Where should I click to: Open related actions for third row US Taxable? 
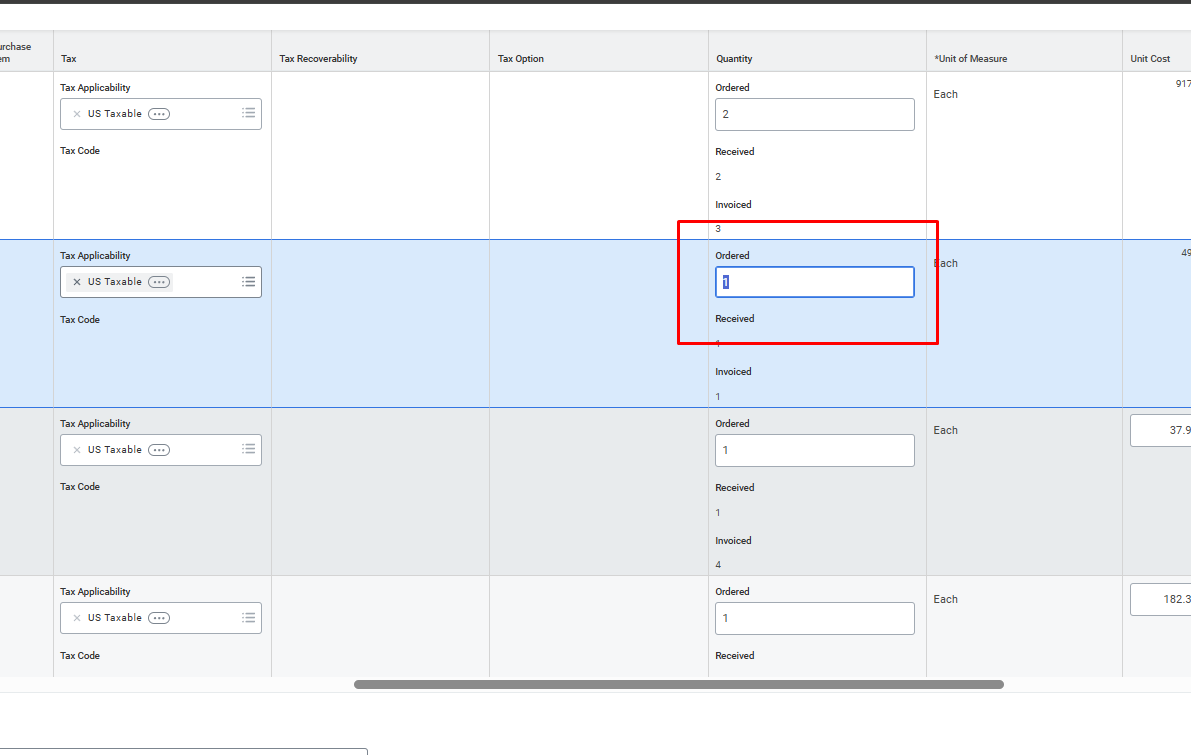click(159, 450)
